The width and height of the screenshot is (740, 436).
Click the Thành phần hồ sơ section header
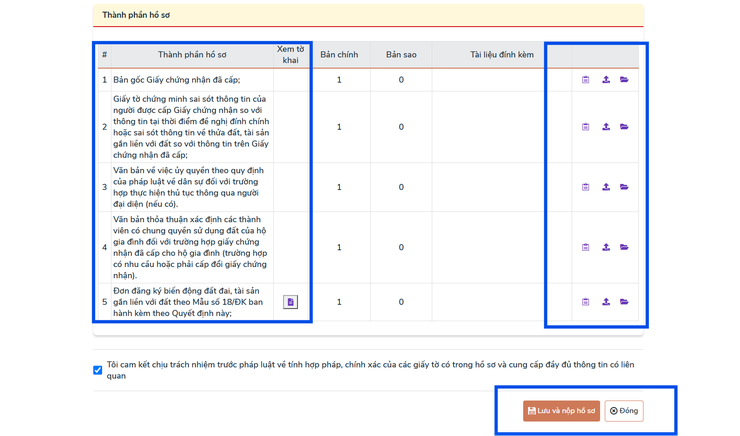(x=136, y=15)
